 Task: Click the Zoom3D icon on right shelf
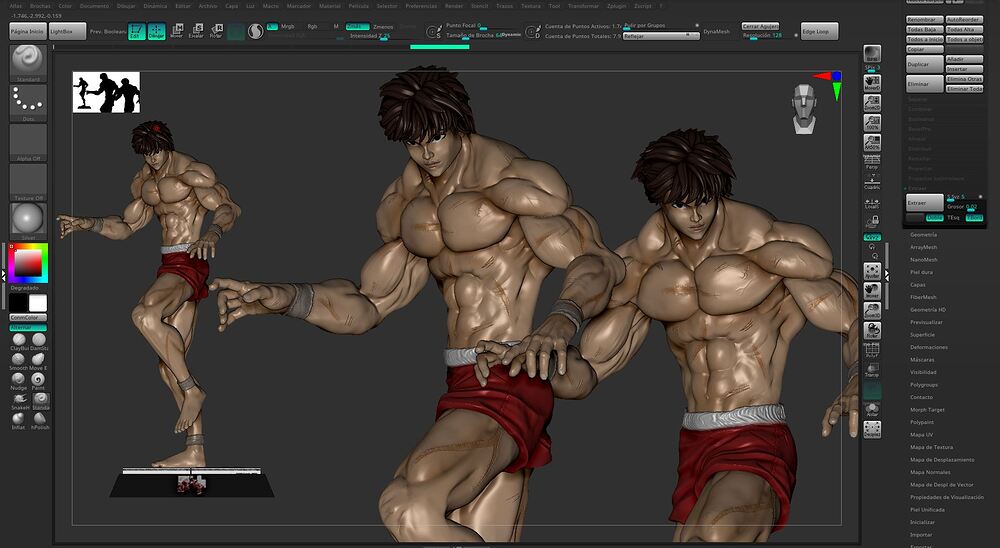[x=872, y=310]
